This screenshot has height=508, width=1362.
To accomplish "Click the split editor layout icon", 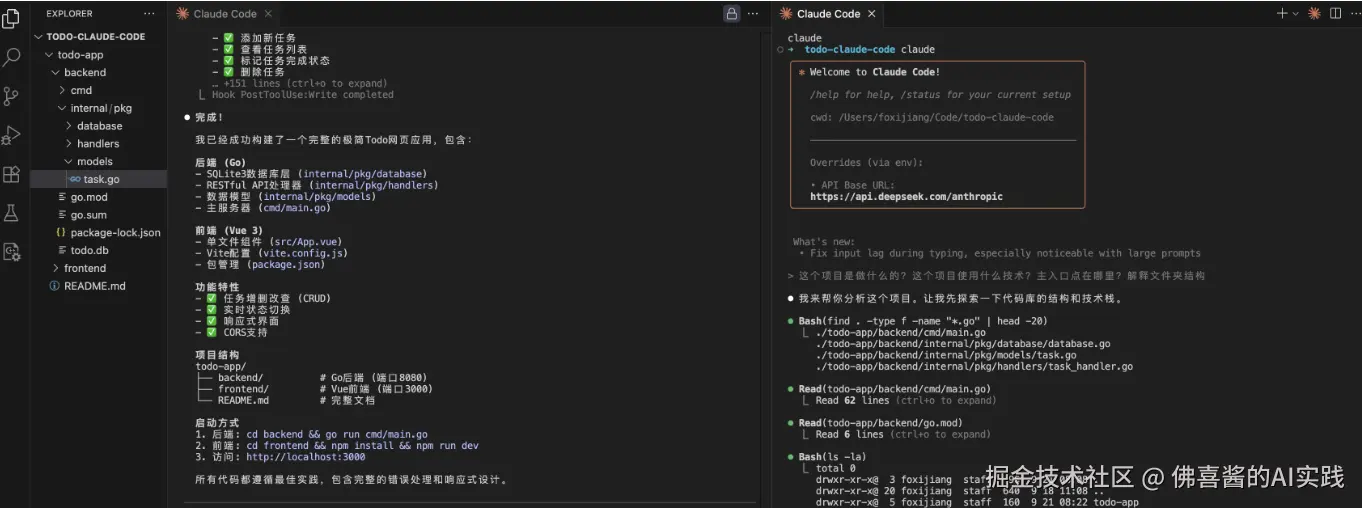I will coord(1334,13).
